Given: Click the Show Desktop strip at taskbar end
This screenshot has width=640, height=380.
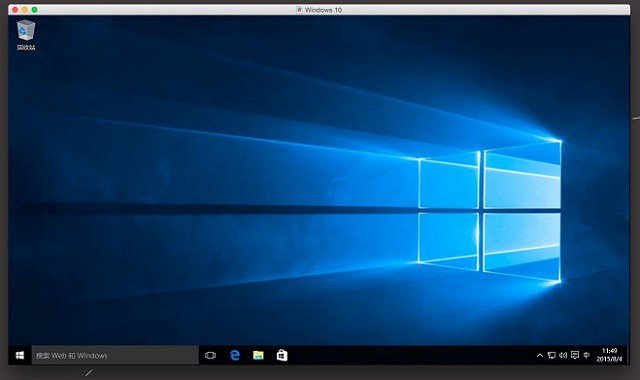Looking at the screenshot, I should [x=628, y=356].
